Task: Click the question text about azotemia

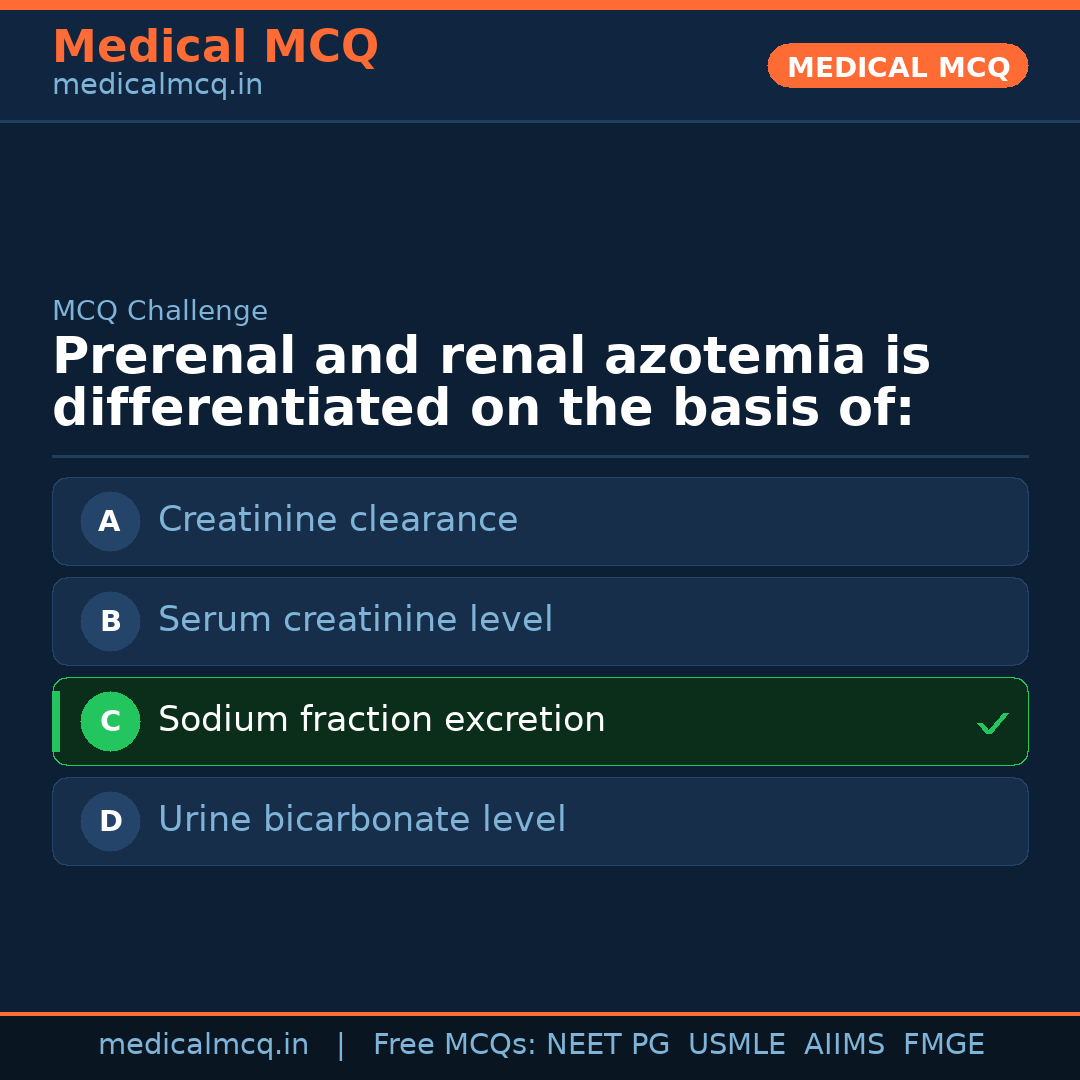Action: pyautogui.click(x=490, y=383)
